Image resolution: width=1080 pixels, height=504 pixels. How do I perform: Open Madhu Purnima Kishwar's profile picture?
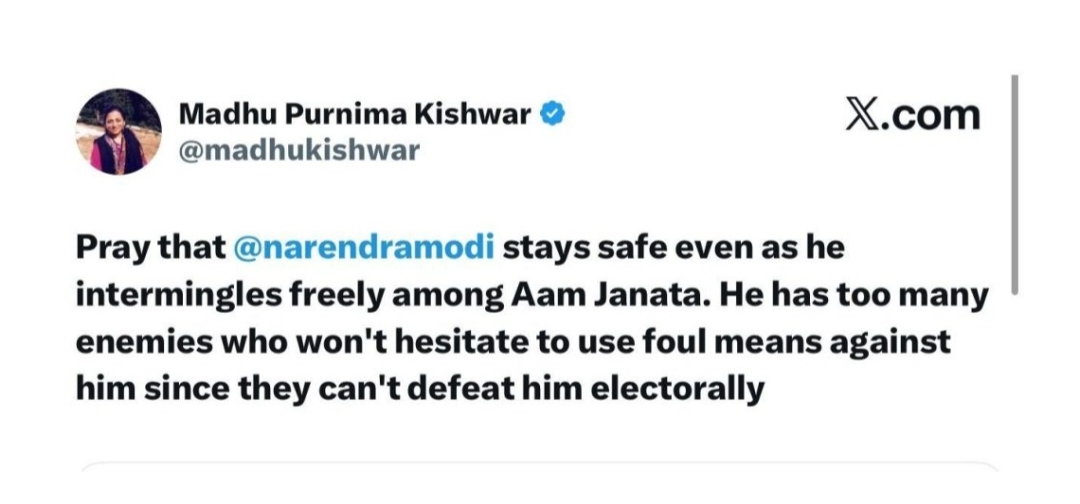[x=118, y=132]
